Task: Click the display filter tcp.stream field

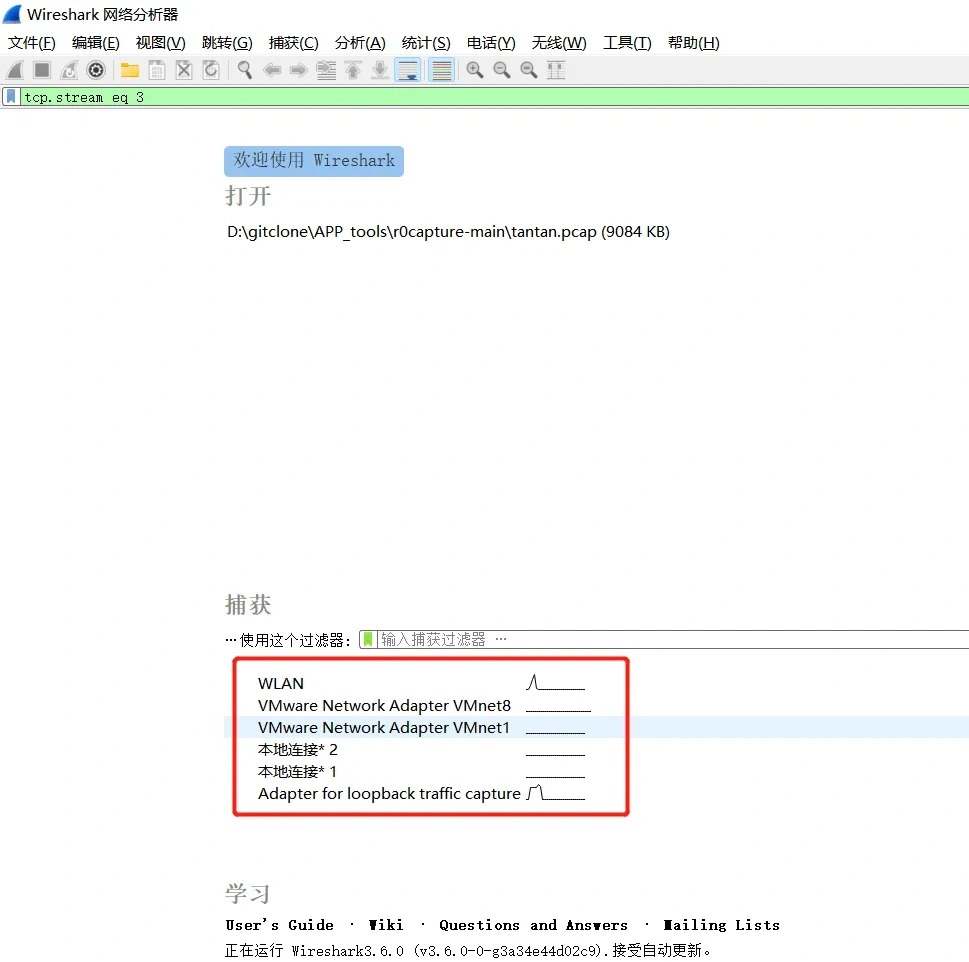Action: pyautogui.click(x=494, y=97)
